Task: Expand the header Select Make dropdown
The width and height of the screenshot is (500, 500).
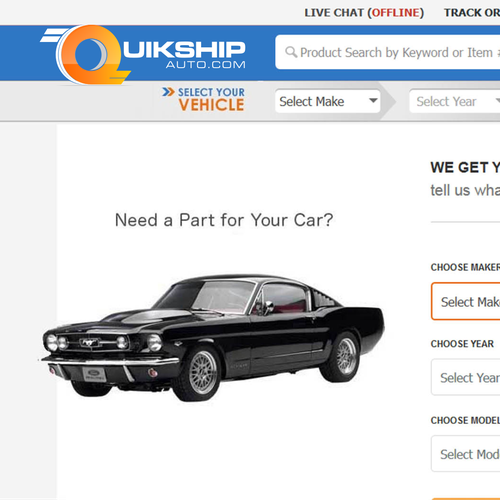Action: 328,101
